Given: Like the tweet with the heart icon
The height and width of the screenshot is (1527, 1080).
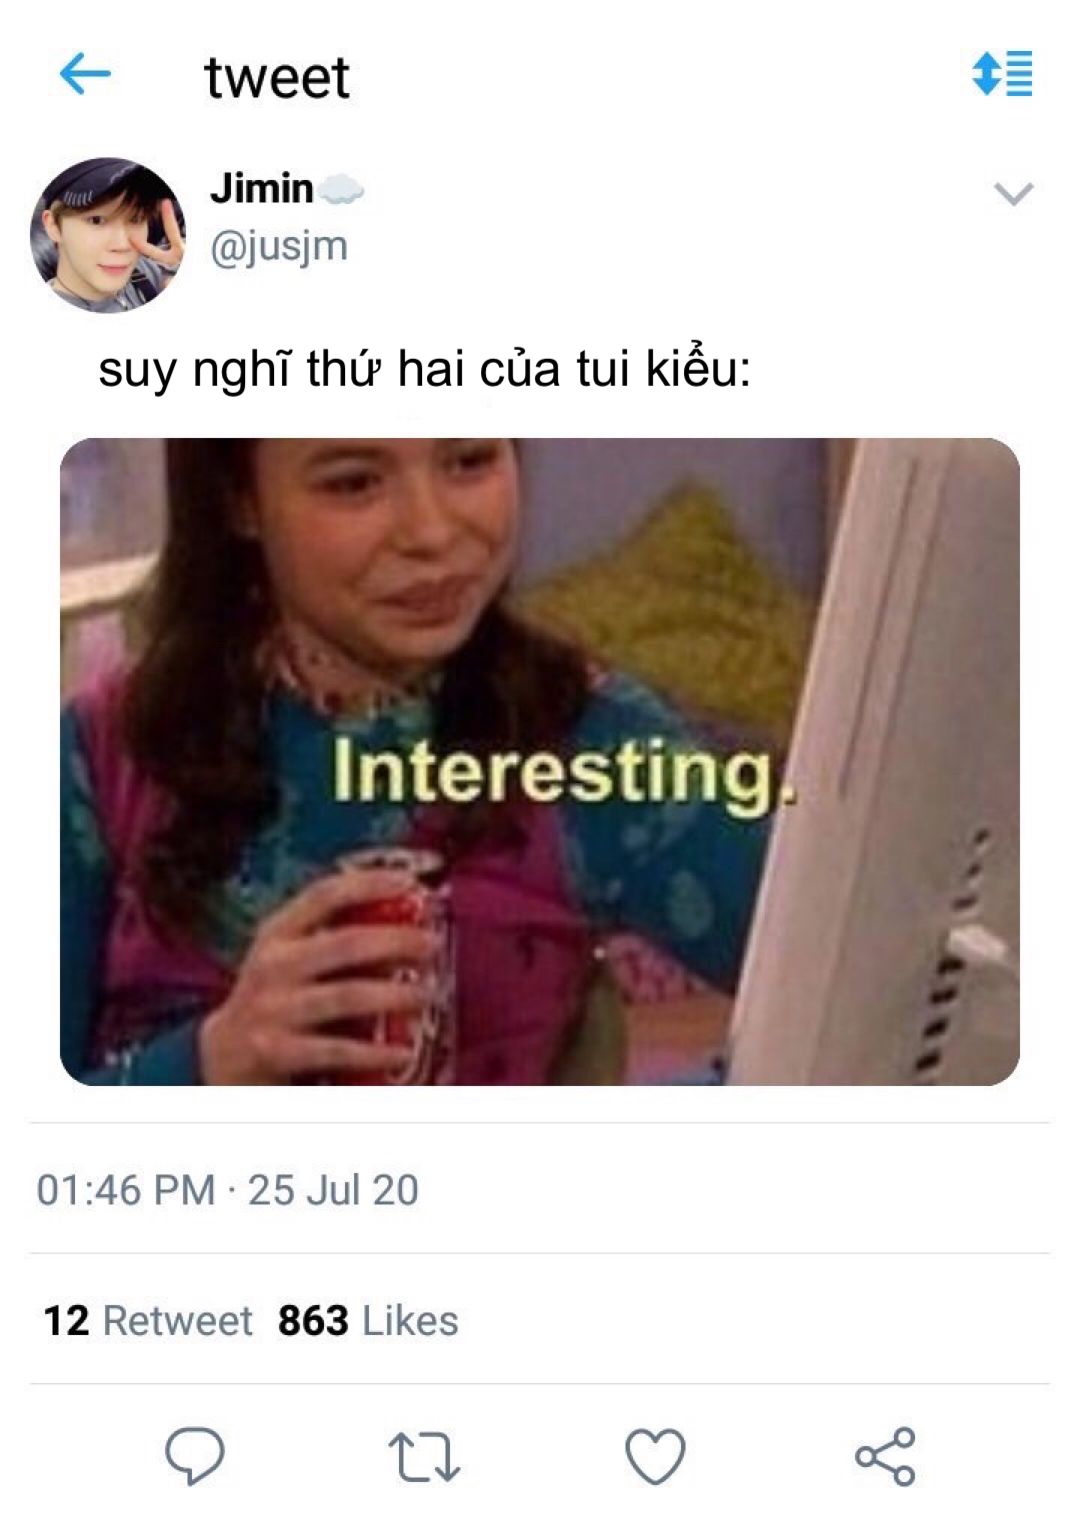Looking at the screenshot, I should 655,1456.
